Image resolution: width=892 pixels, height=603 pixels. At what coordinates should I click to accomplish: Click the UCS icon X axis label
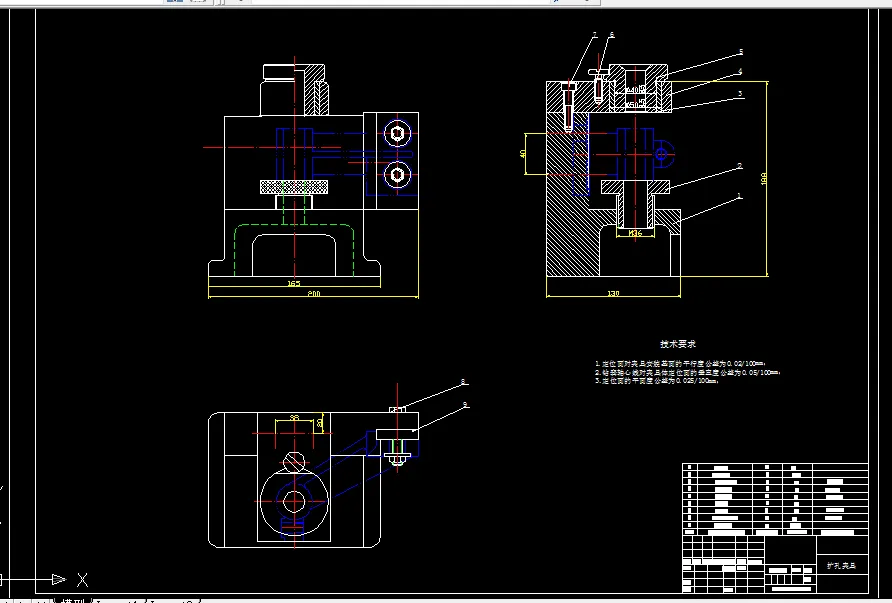(x=82, y=580)
